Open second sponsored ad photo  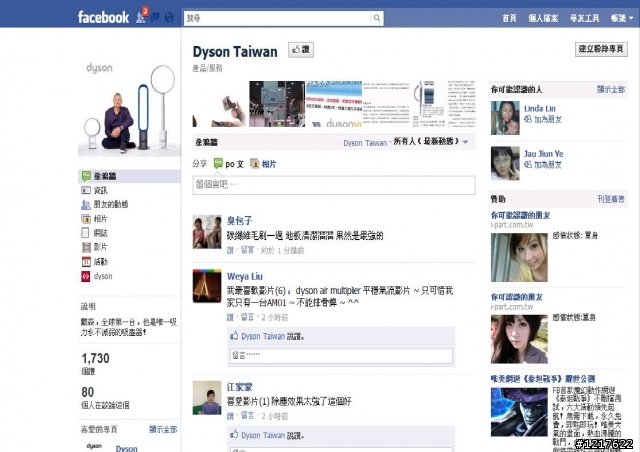[519, 339]
